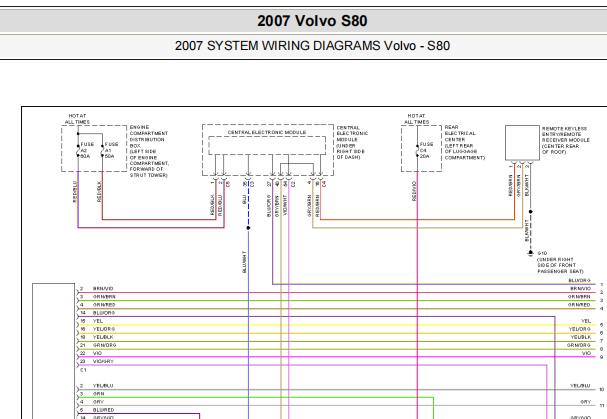Click left-side YEL label
This screenshot has width=607, height=419.
(98, 321)
